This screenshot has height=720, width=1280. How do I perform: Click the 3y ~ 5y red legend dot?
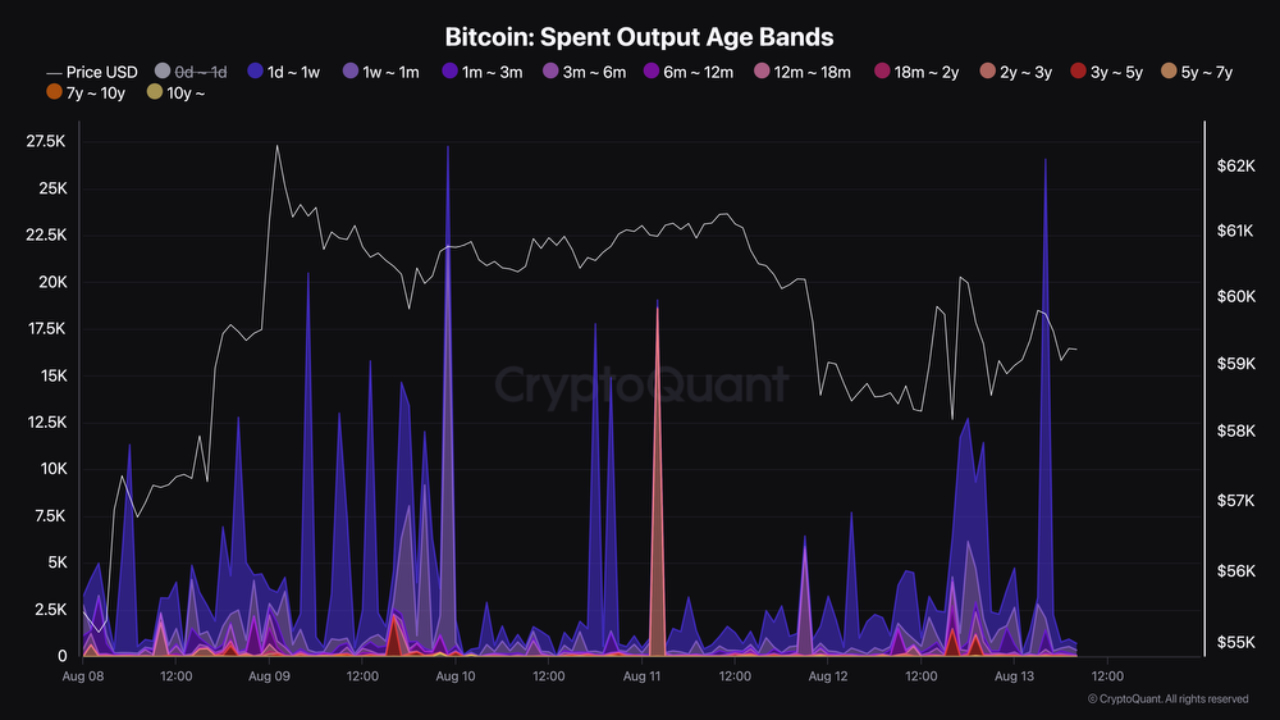(x=1078, y=72)
